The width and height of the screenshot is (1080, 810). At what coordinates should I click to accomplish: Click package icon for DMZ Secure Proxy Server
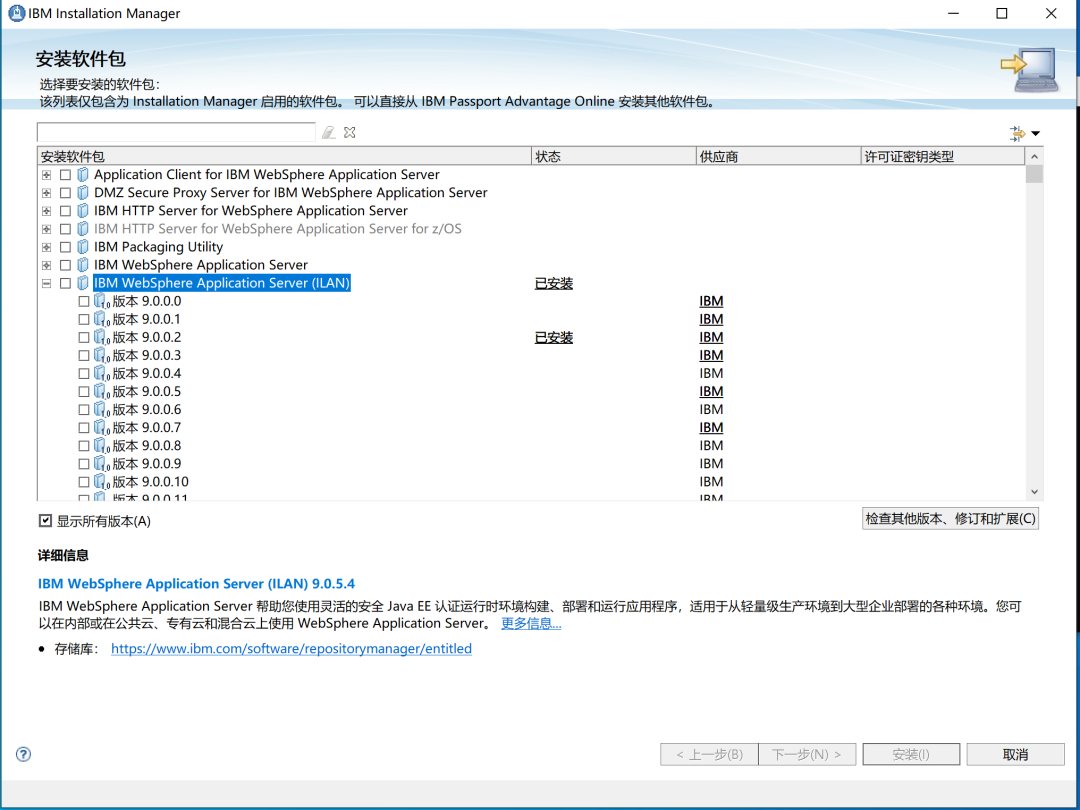click(83, 192)
